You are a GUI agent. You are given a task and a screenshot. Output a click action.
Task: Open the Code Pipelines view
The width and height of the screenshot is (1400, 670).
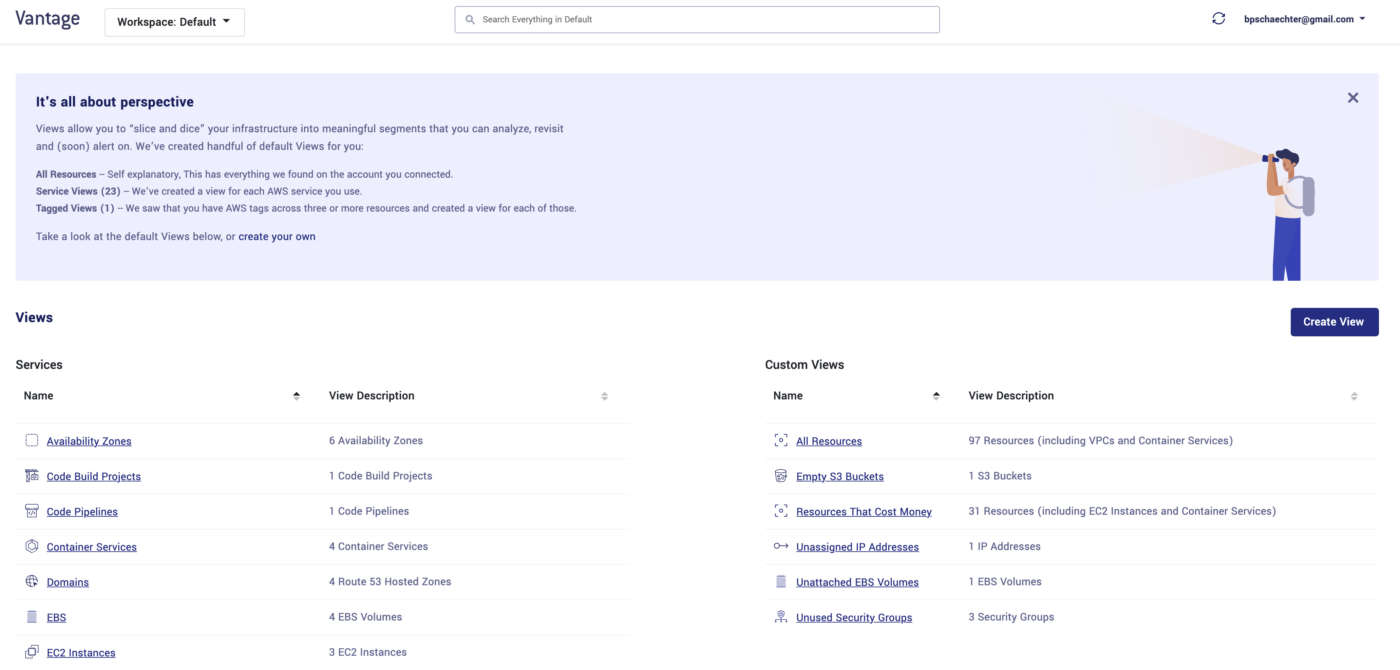tap(82, 512)
